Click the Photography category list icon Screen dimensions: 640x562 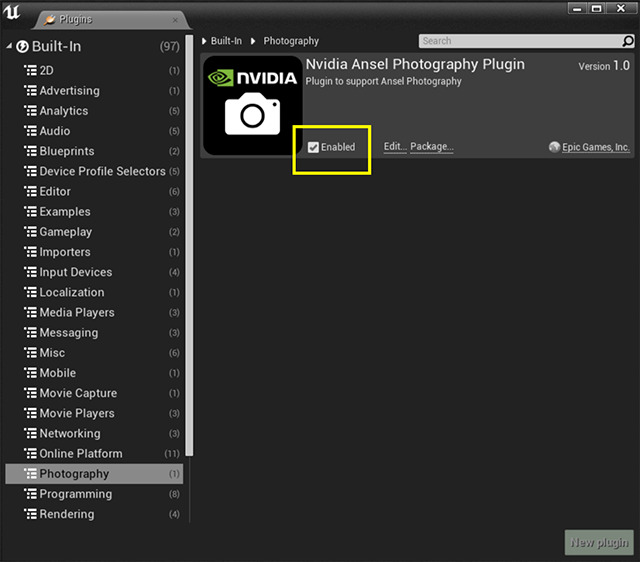pos(31,473)
